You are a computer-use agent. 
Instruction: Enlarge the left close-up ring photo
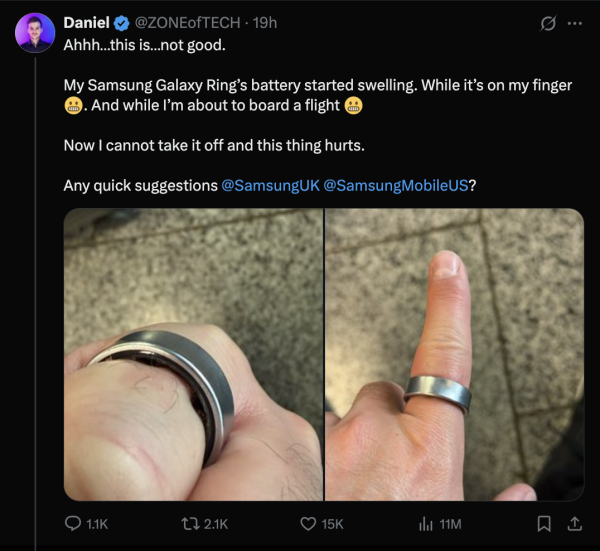pos(193,354)
